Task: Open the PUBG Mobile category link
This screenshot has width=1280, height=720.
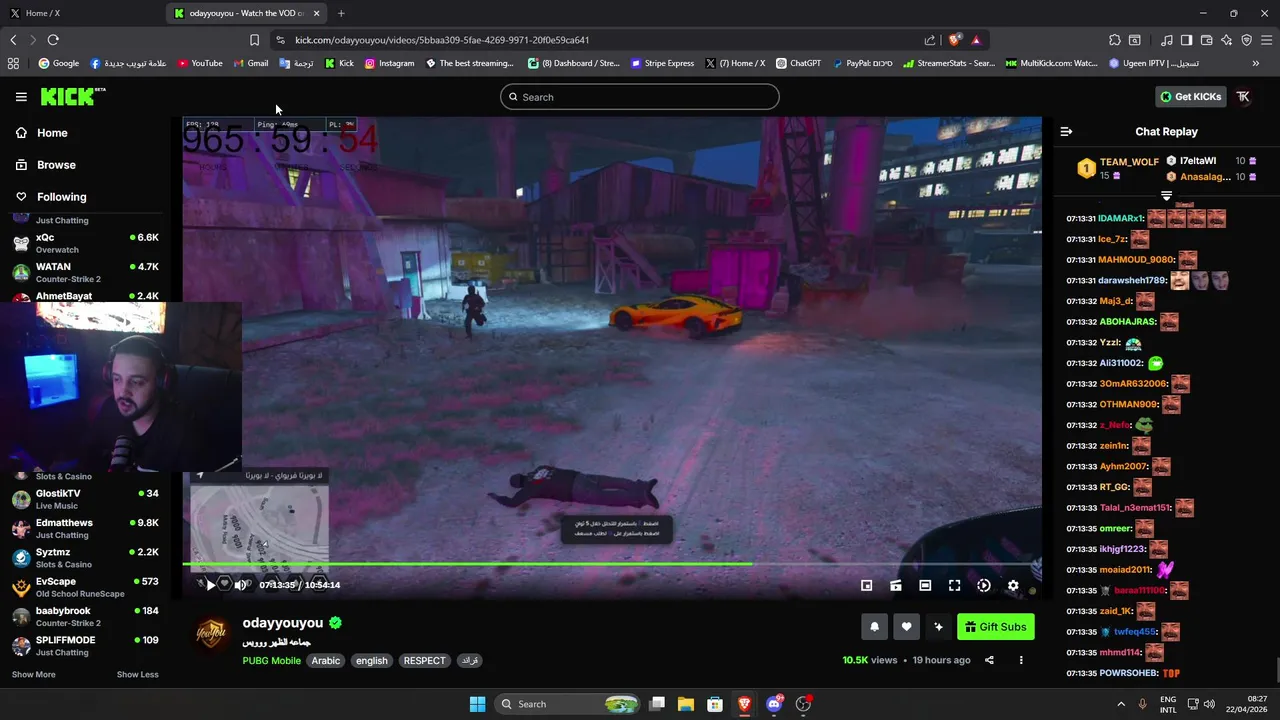Action: click(x=271, y=661)
